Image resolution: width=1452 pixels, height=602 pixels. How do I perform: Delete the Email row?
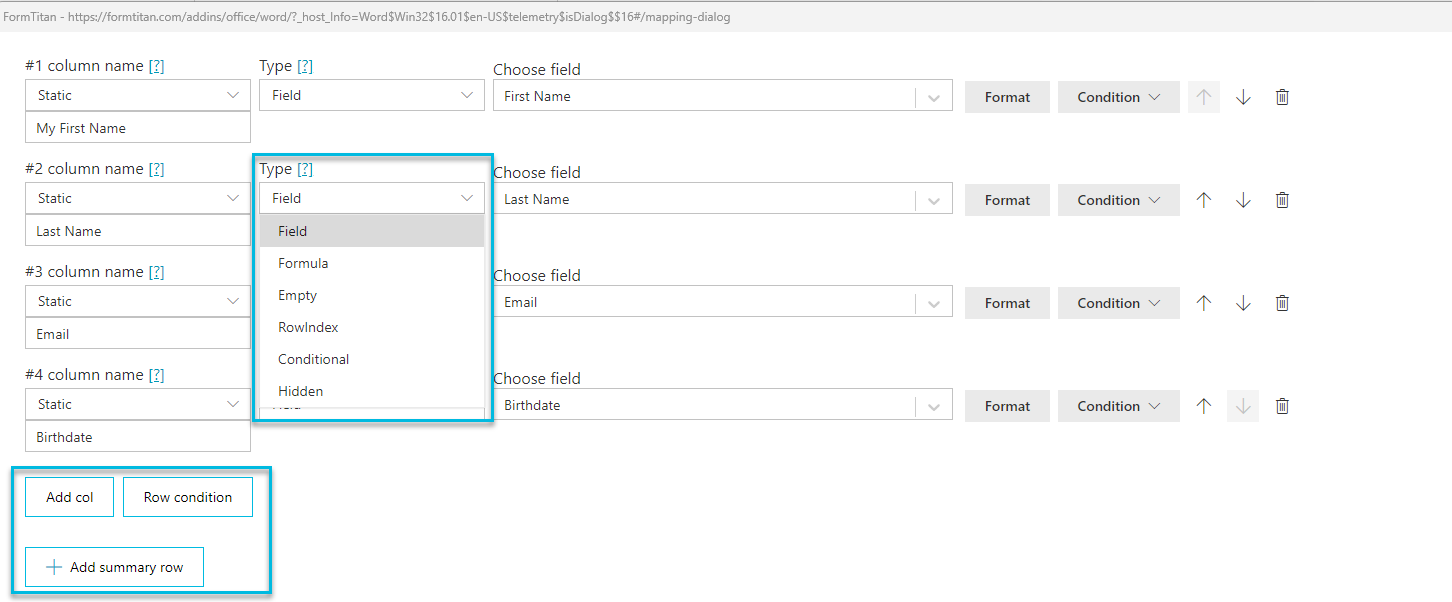[1282, 302]
